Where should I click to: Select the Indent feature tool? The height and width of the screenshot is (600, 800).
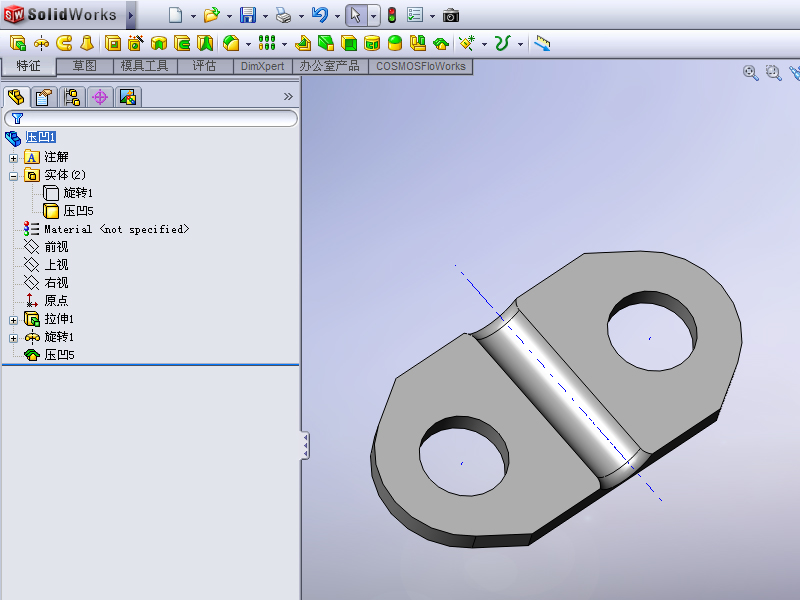tap(441, 44)
